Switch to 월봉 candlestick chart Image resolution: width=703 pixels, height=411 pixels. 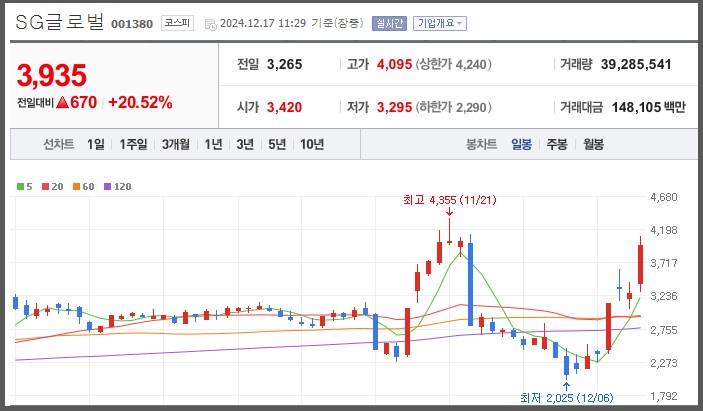593,144
